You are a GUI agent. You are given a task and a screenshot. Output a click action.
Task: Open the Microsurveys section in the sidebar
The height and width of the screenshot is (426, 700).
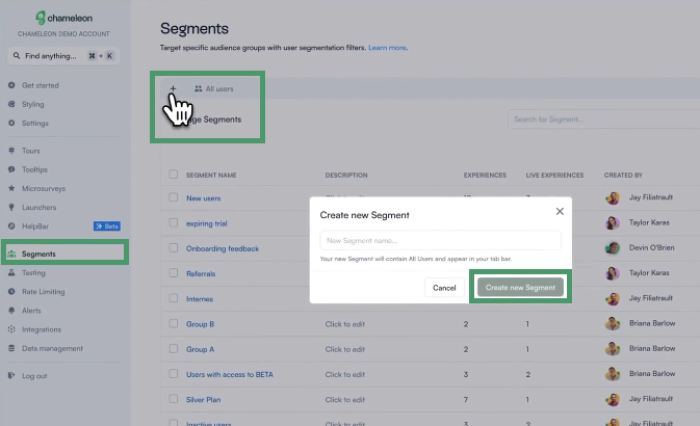click(46, 188)
